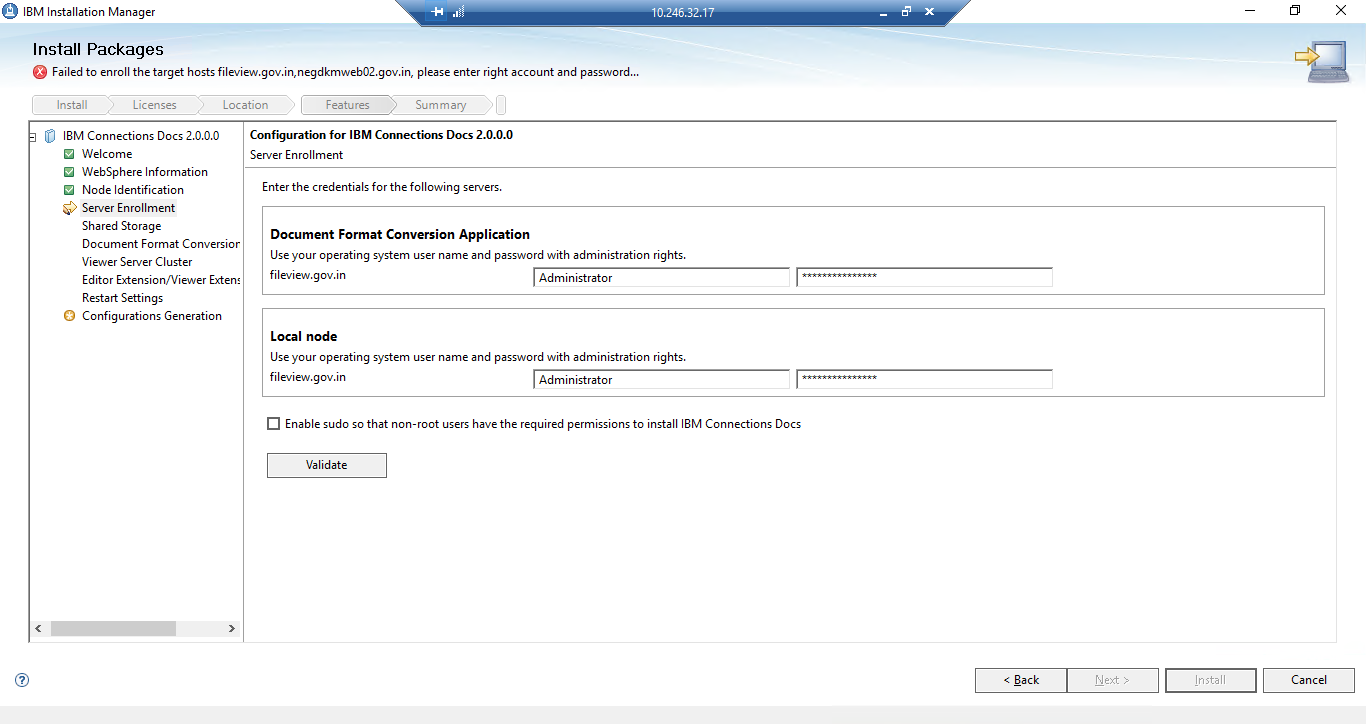
Task: Click the completed checkmark next to WebSphere Information
Action: pyautogui.click(x=69, y=171)
